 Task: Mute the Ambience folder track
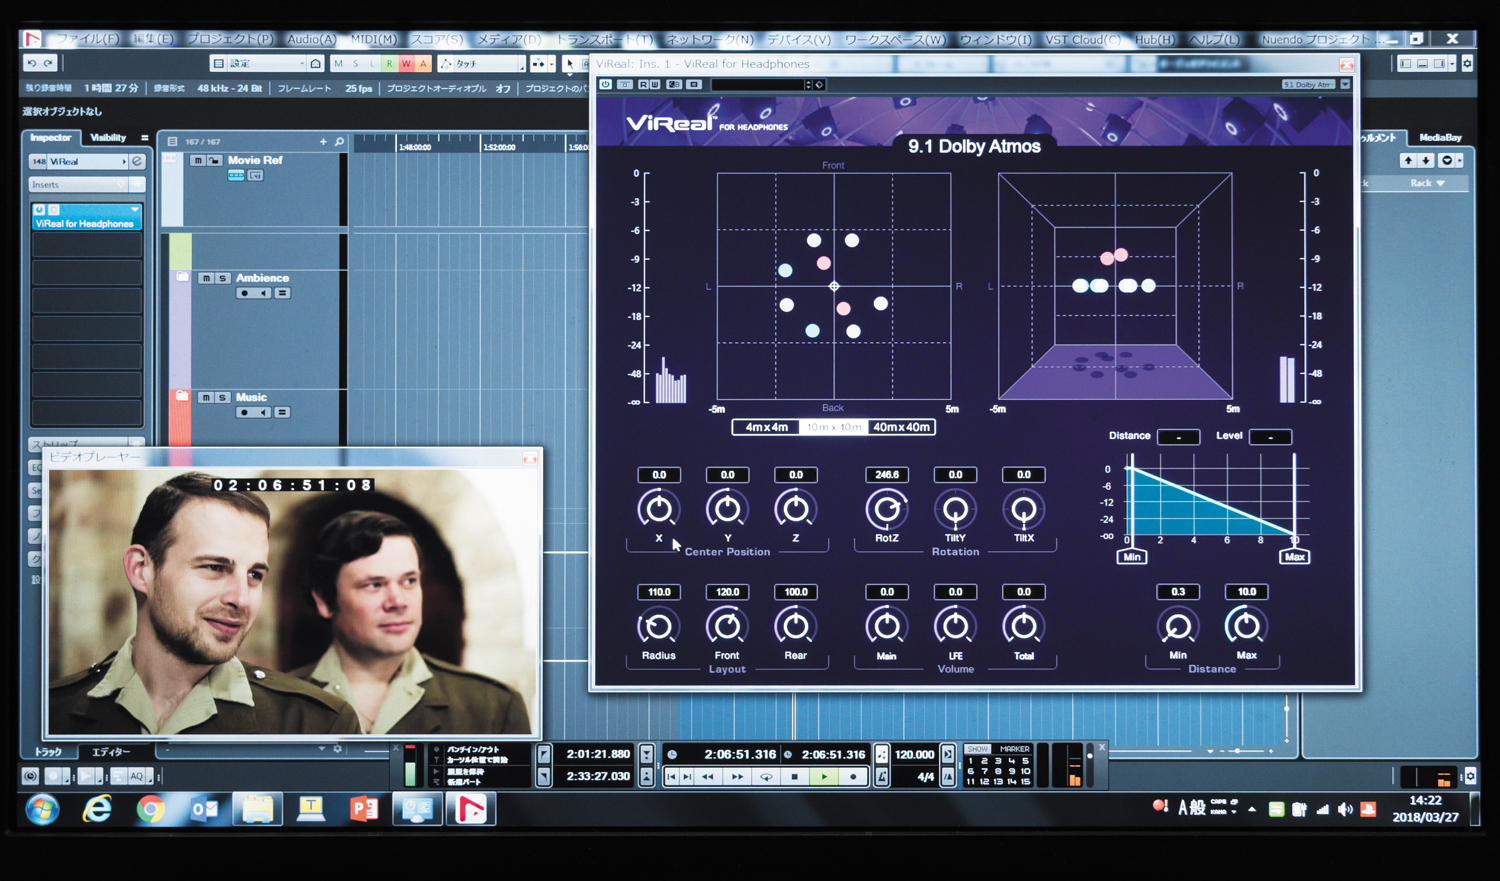point(205,279)
